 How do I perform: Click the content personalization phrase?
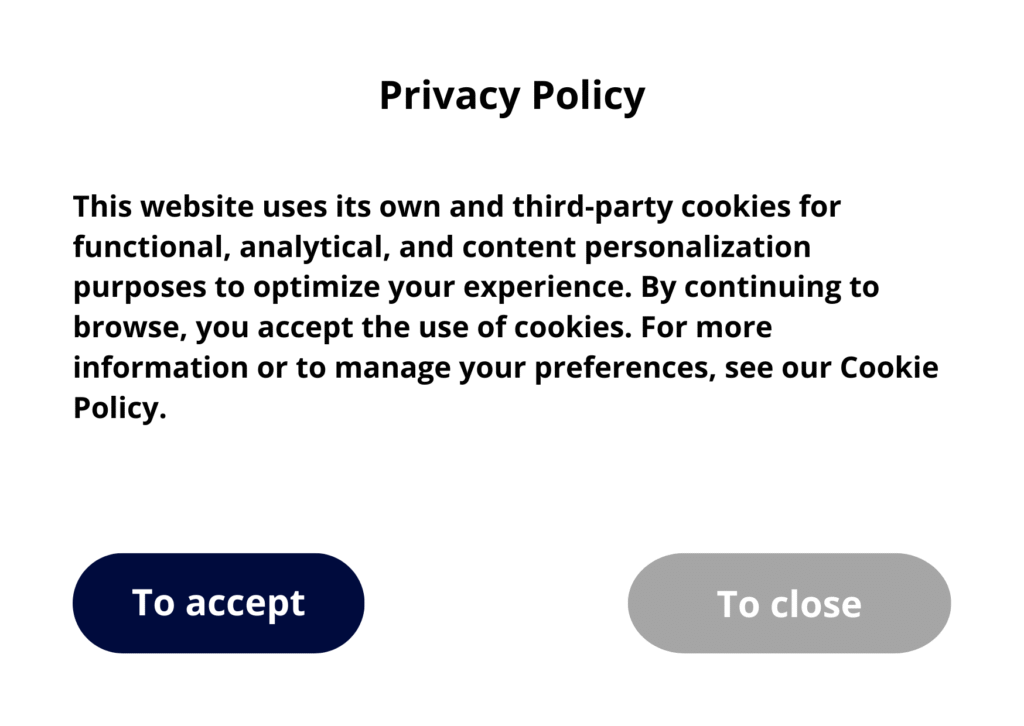[636, 248]
